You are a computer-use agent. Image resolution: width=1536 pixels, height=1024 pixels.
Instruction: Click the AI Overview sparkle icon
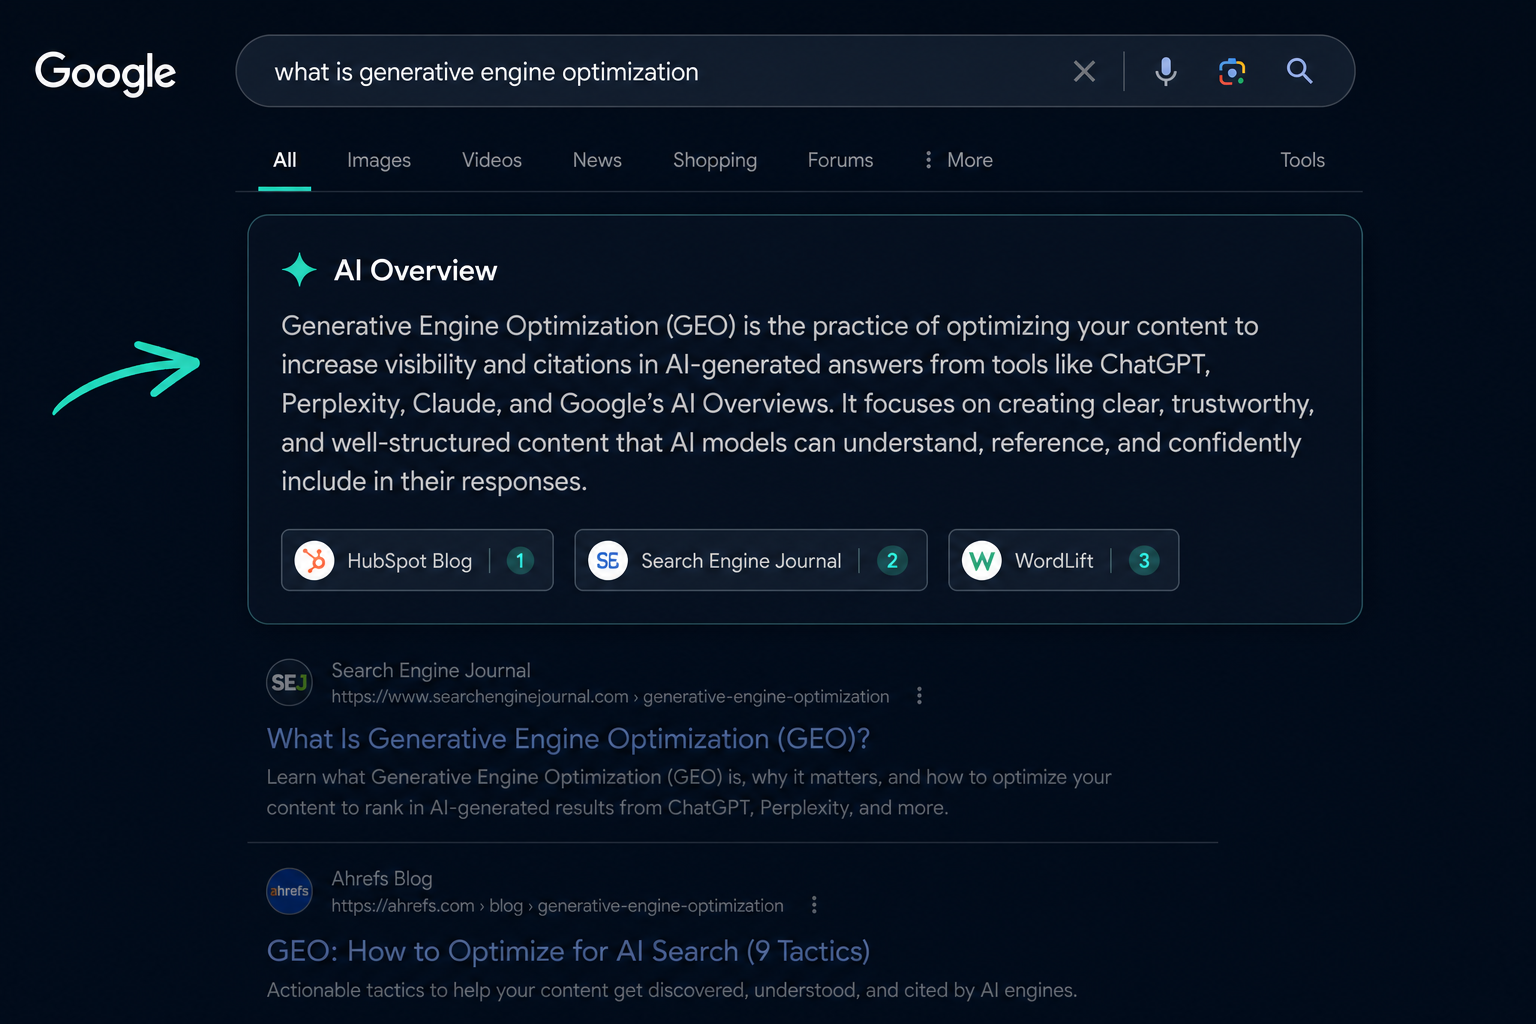(x=299, y=270)
